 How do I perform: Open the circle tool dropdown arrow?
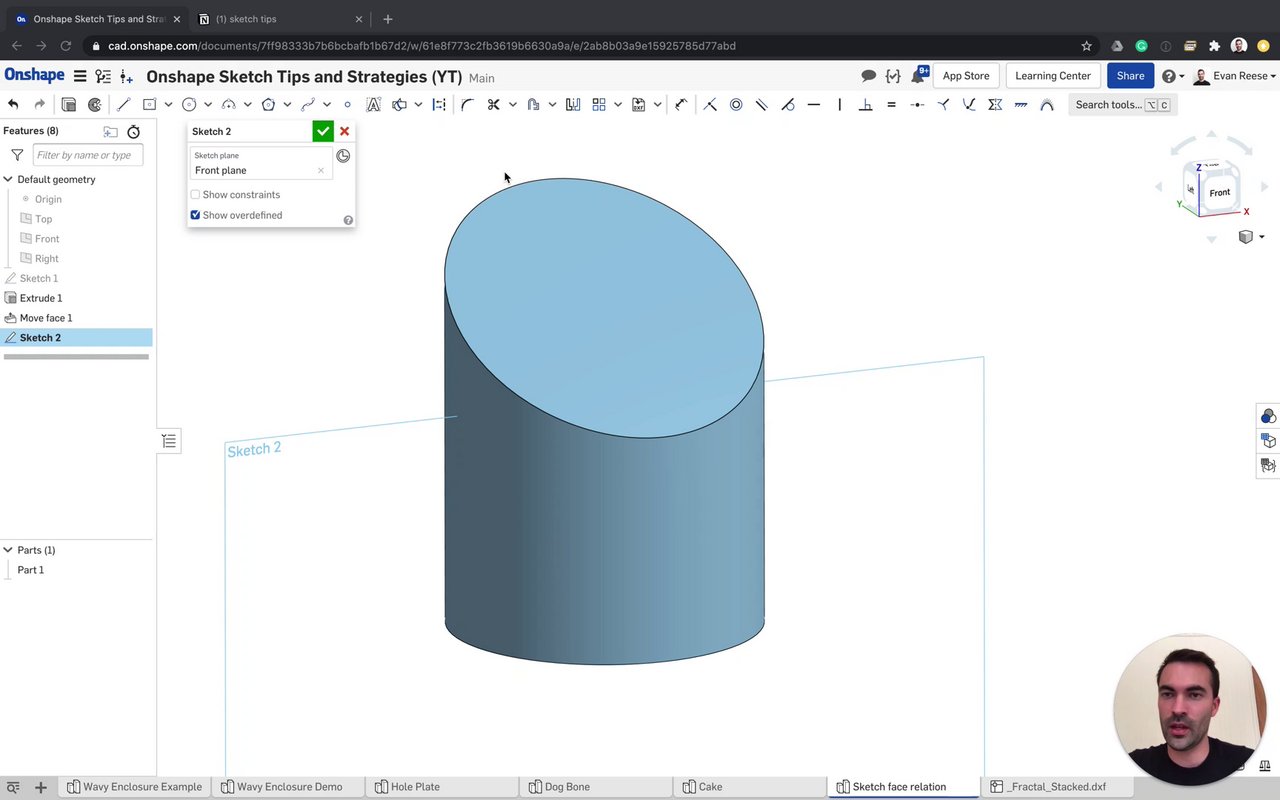coord(207,105)
